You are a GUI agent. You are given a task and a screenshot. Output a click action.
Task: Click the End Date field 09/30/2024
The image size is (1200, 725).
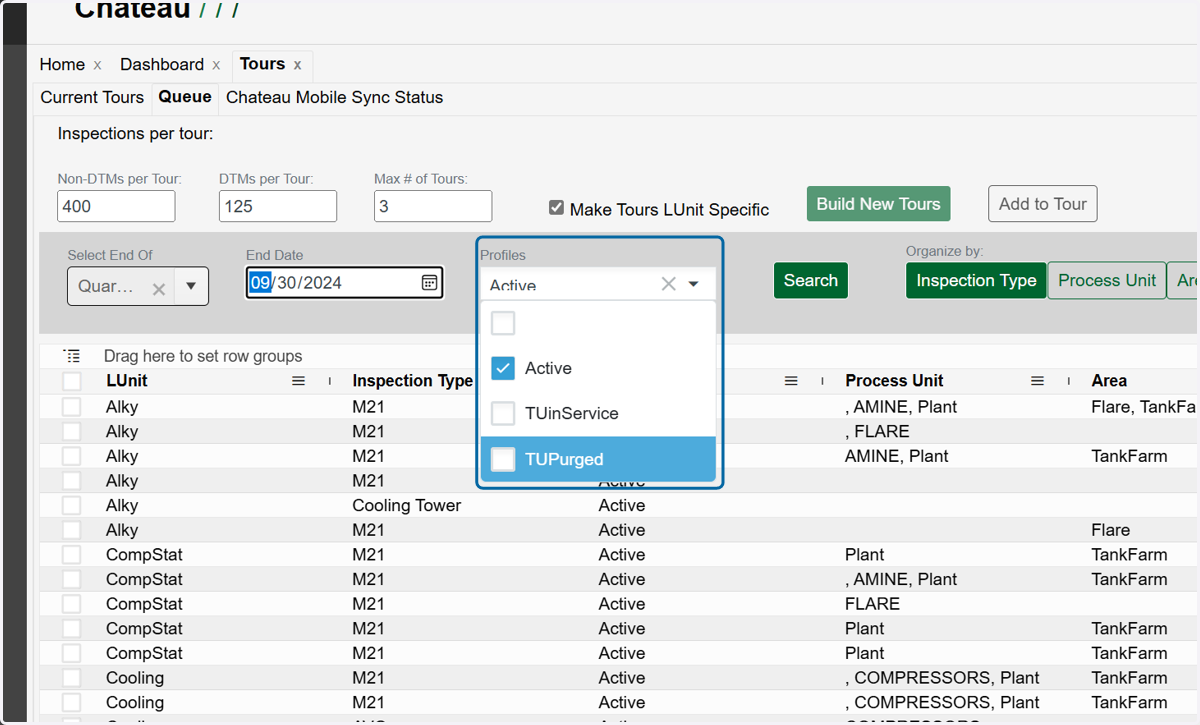344,283
